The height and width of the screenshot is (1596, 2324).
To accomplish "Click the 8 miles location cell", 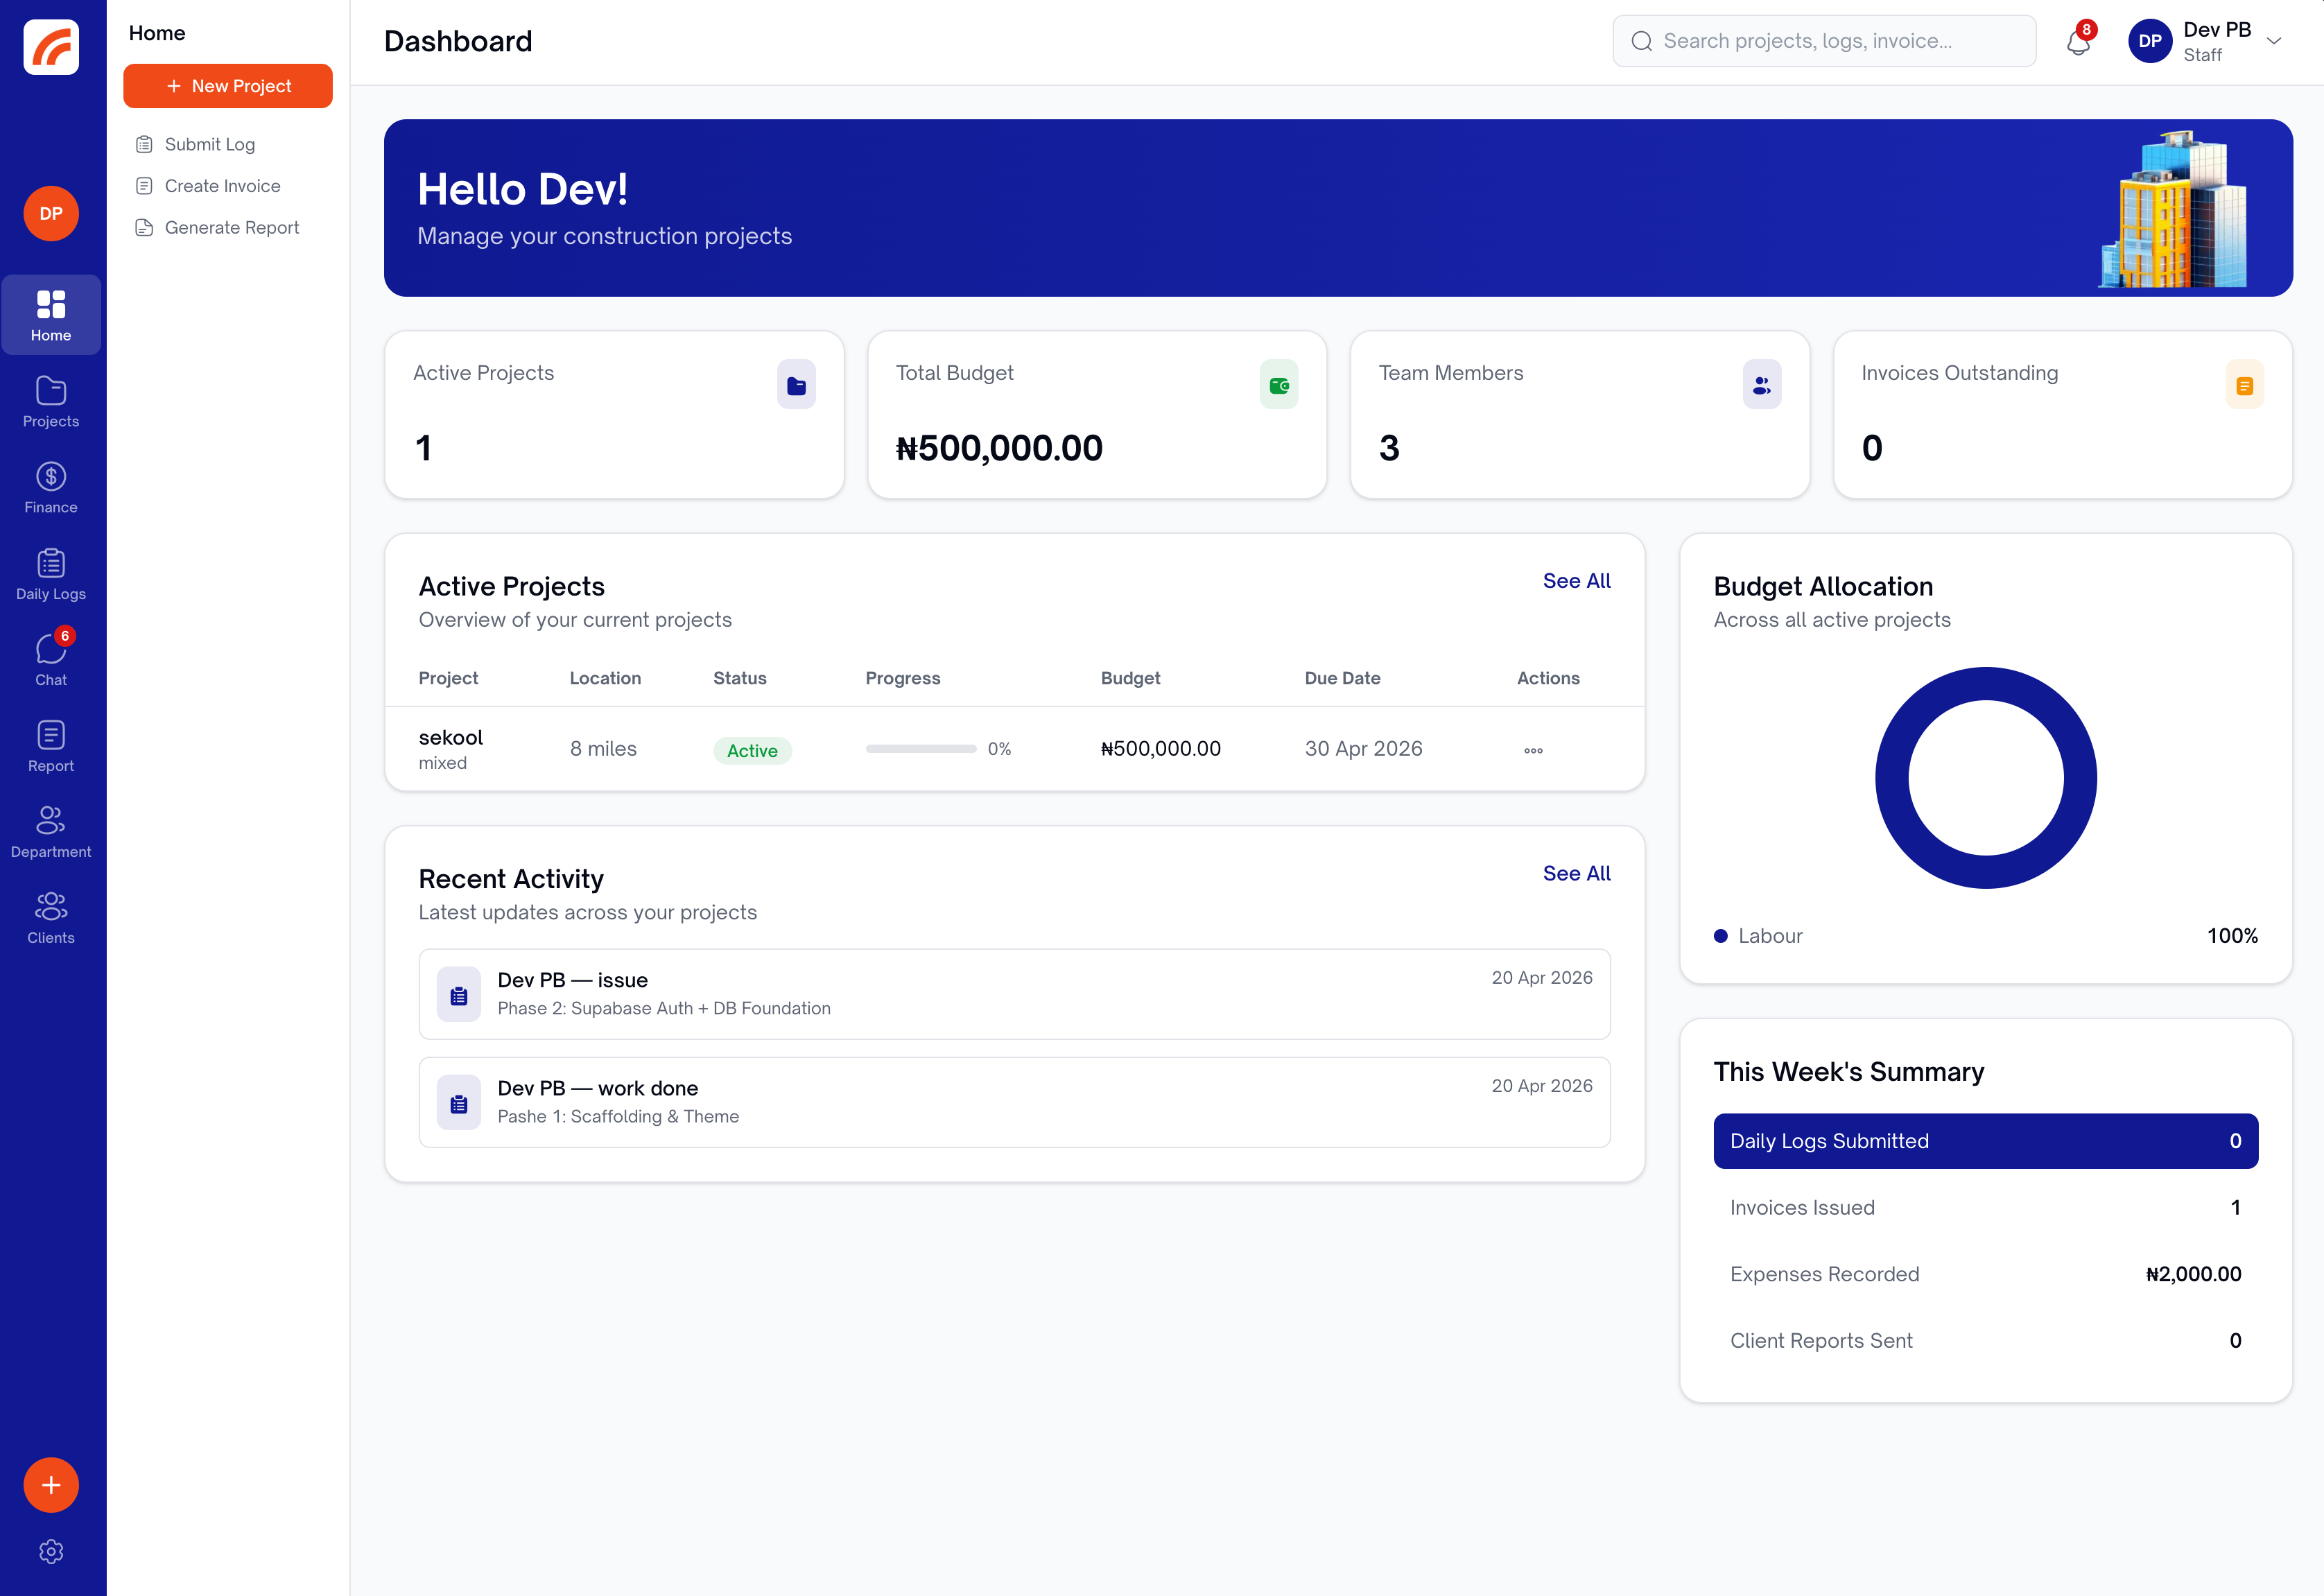I will pos(603,749).
